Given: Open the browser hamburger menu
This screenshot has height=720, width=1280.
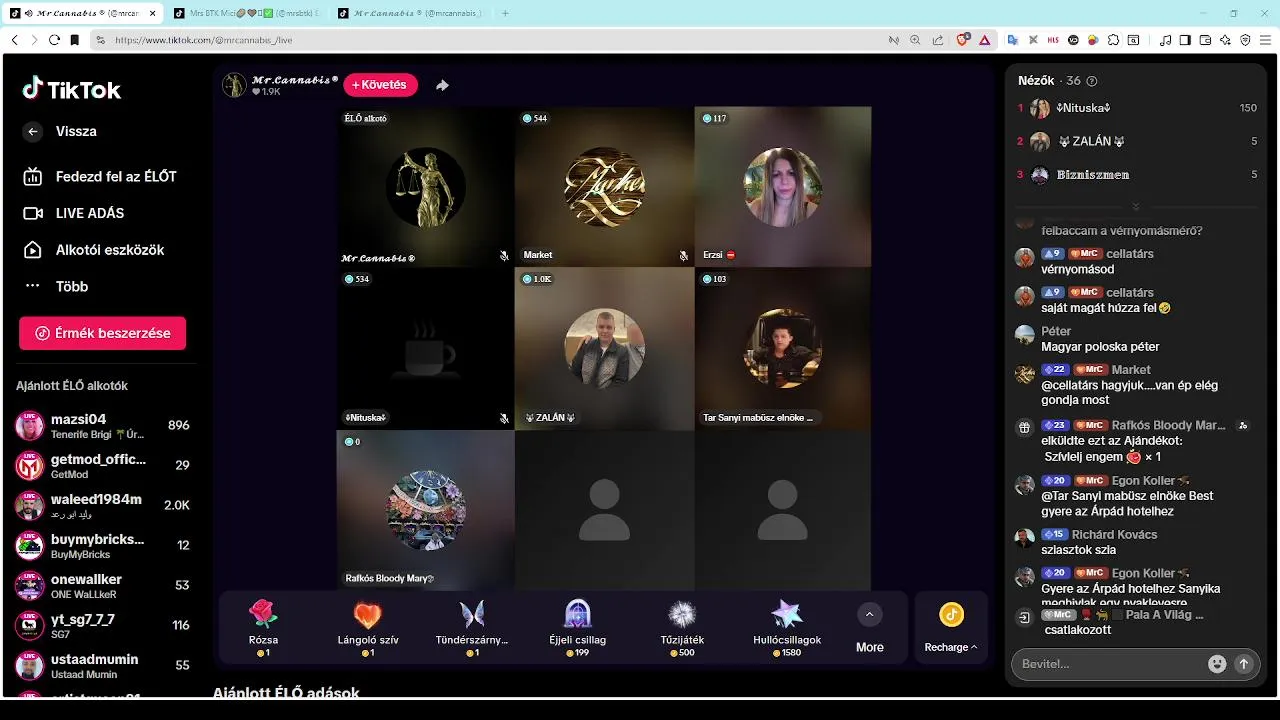Looking at the screenshot, I should click(x=1264, y=40).
